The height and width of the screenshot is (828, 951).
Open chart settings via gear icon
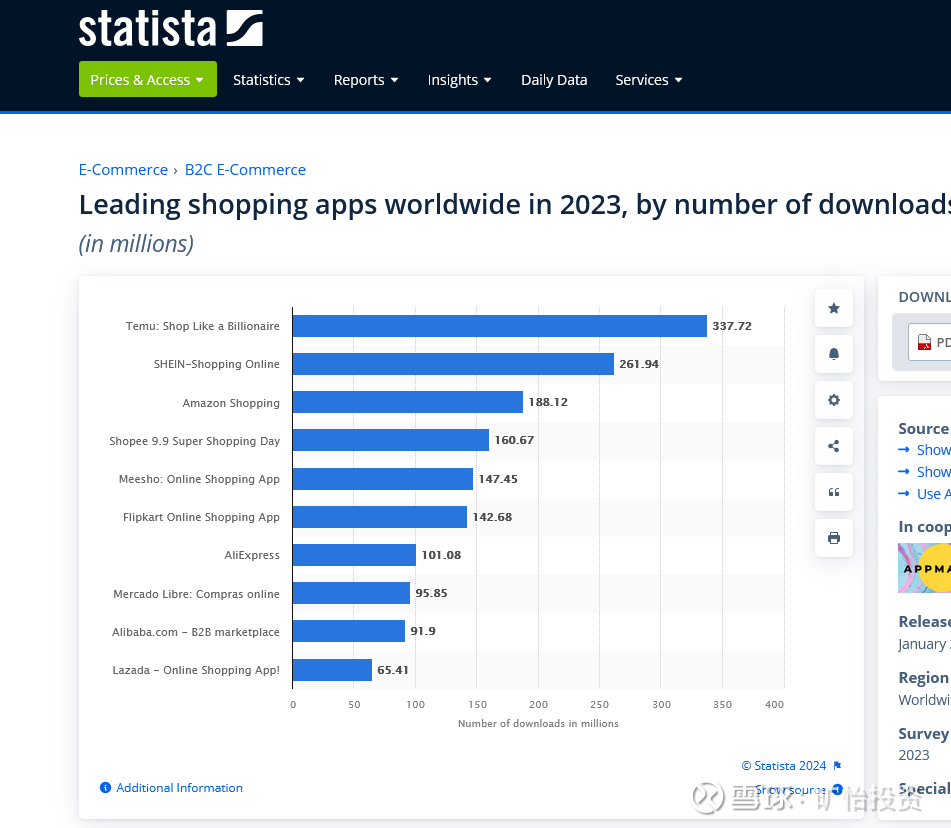click(834, 400)
